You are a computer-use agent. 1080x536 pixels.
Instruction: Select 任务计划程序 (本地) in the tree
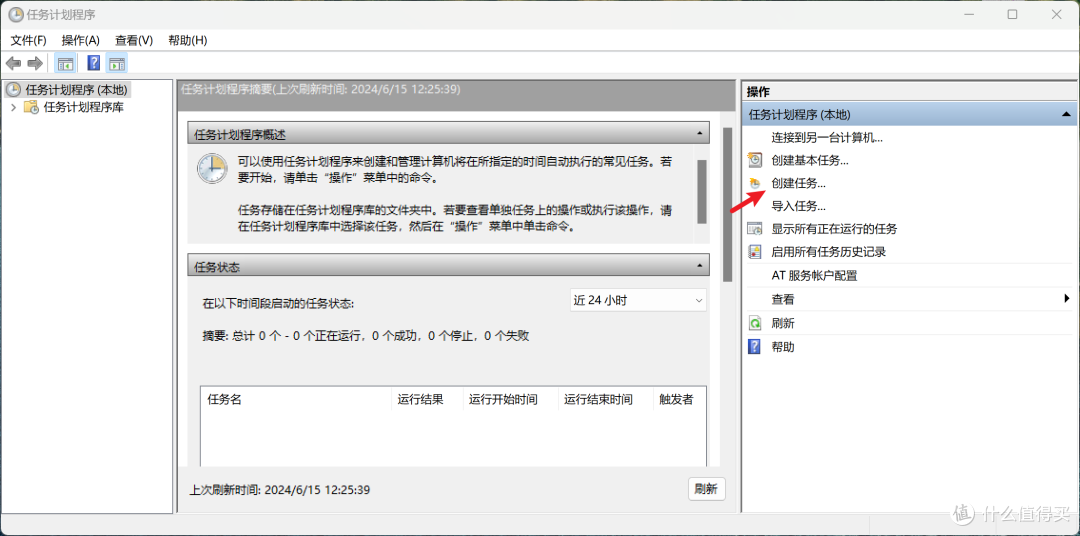tap(76, 90)
